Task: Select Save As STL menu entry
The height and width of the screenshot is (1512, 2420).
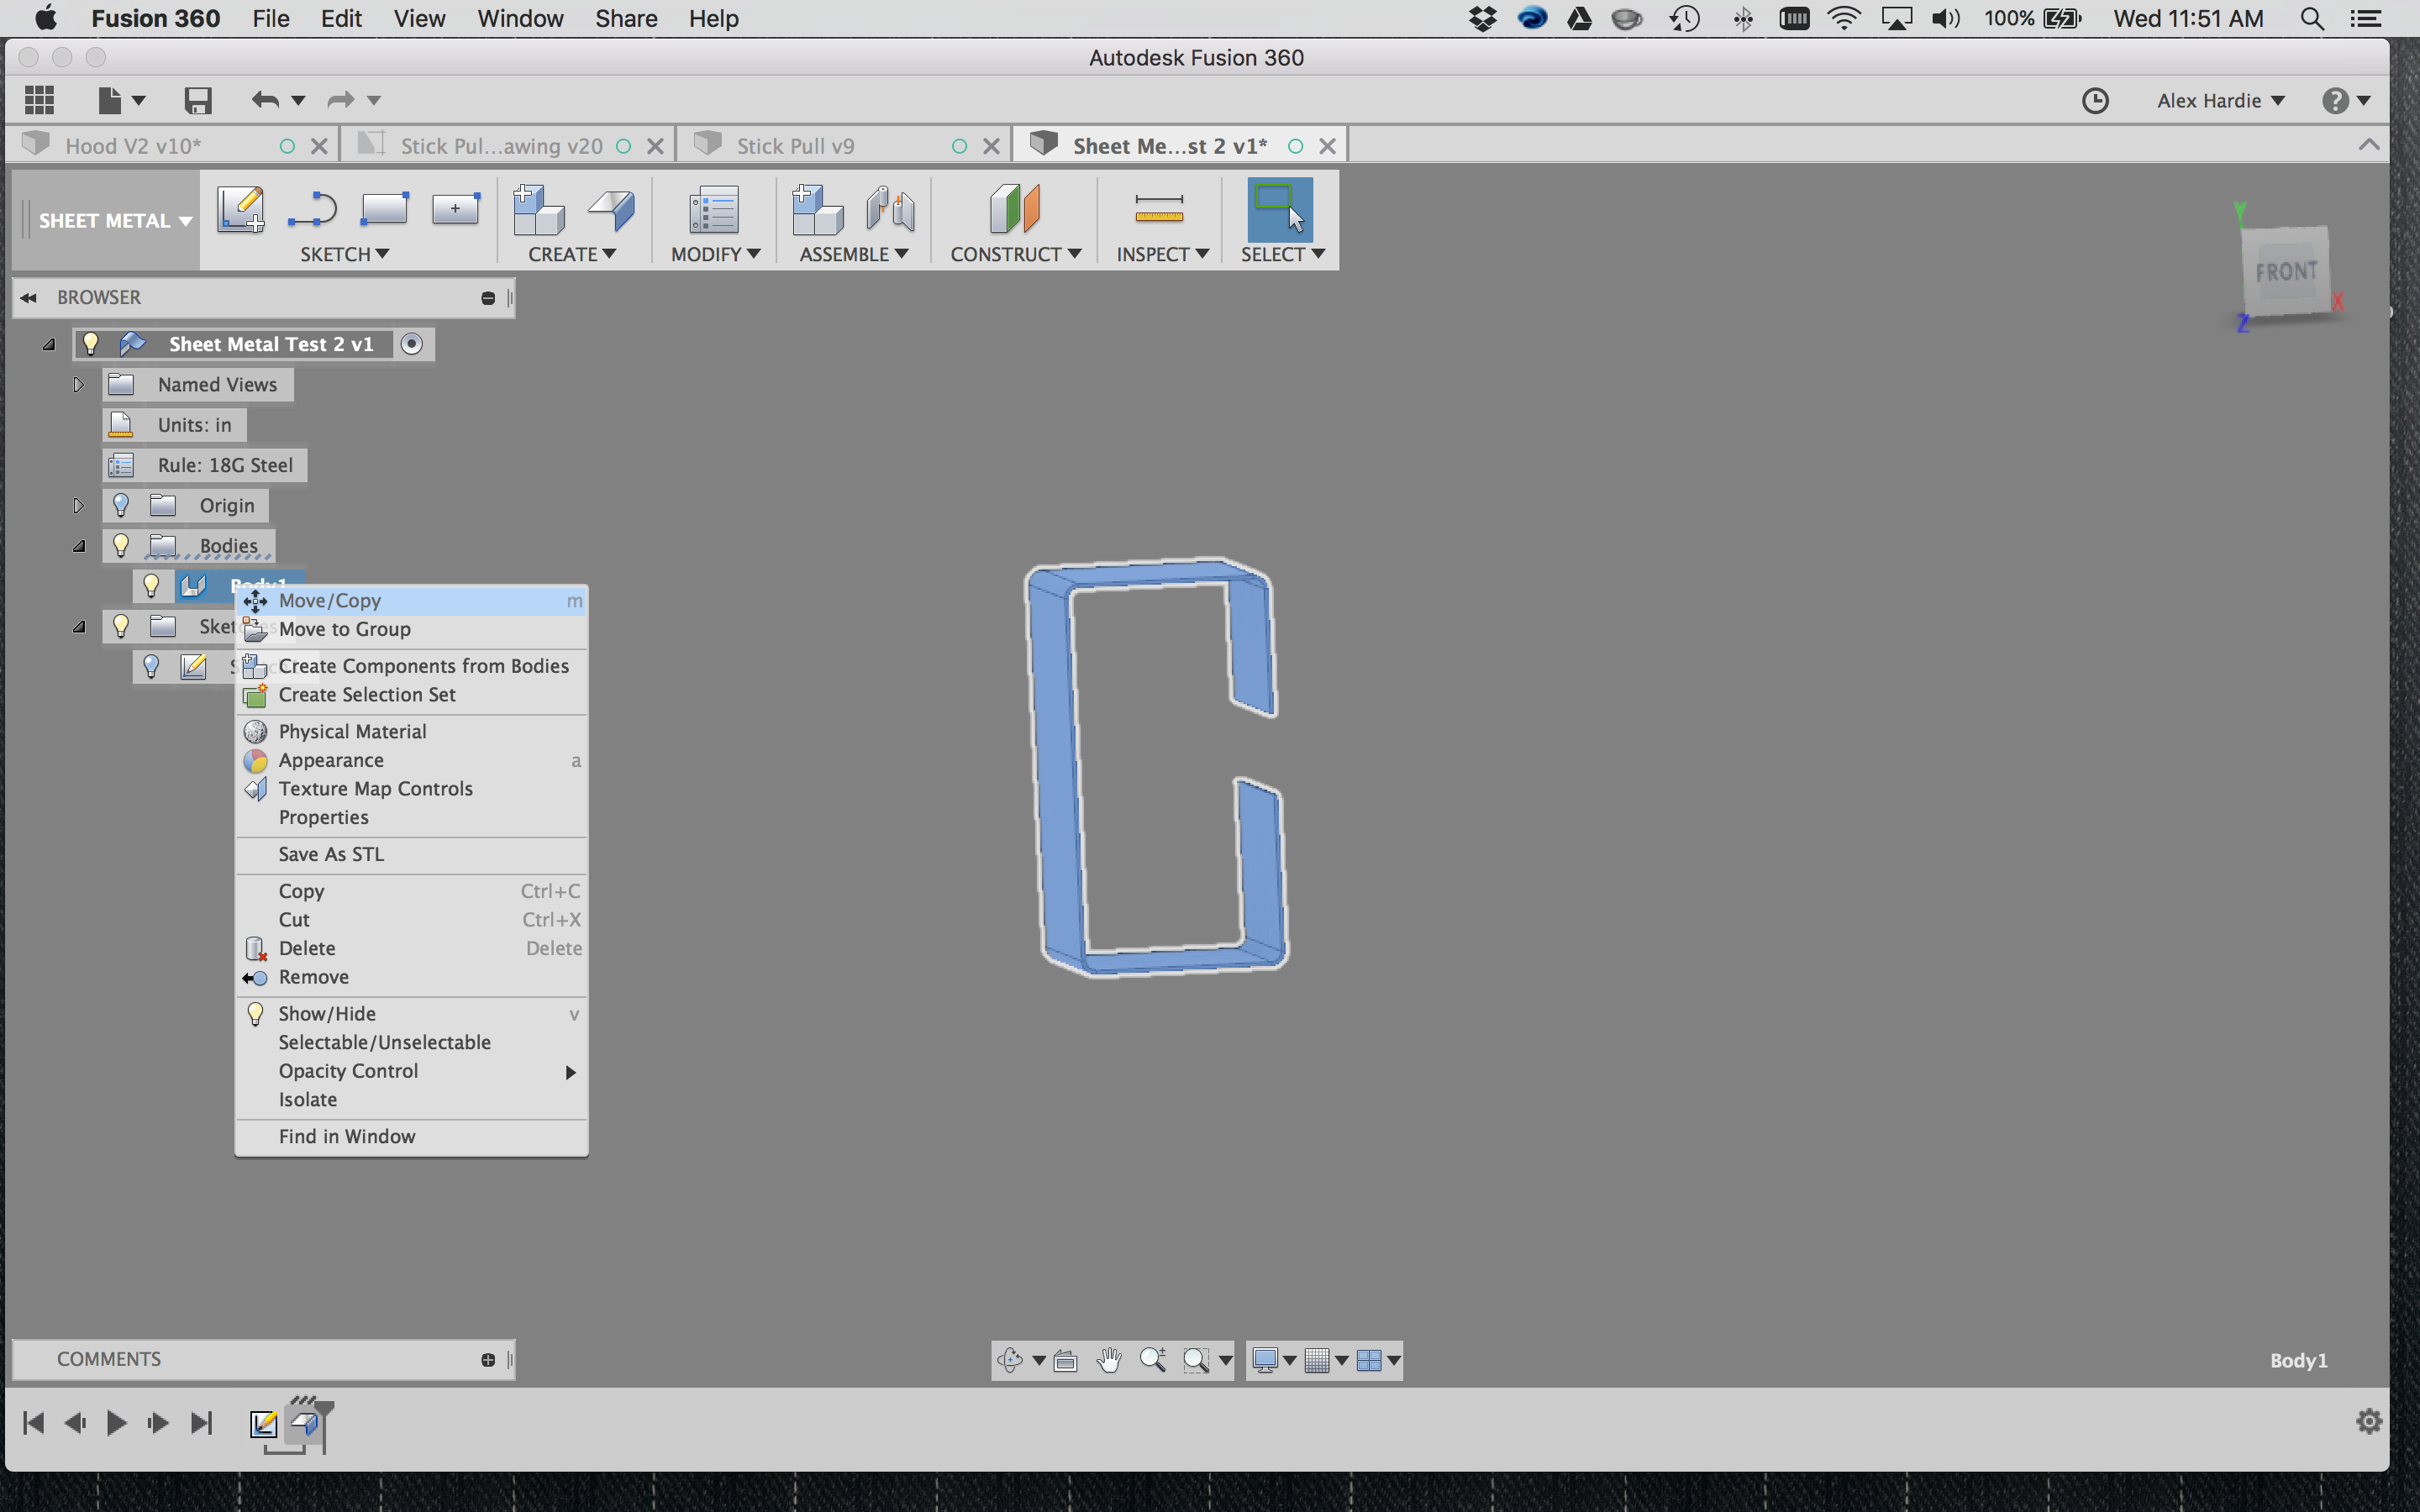Action: click(x=412, y=855)
